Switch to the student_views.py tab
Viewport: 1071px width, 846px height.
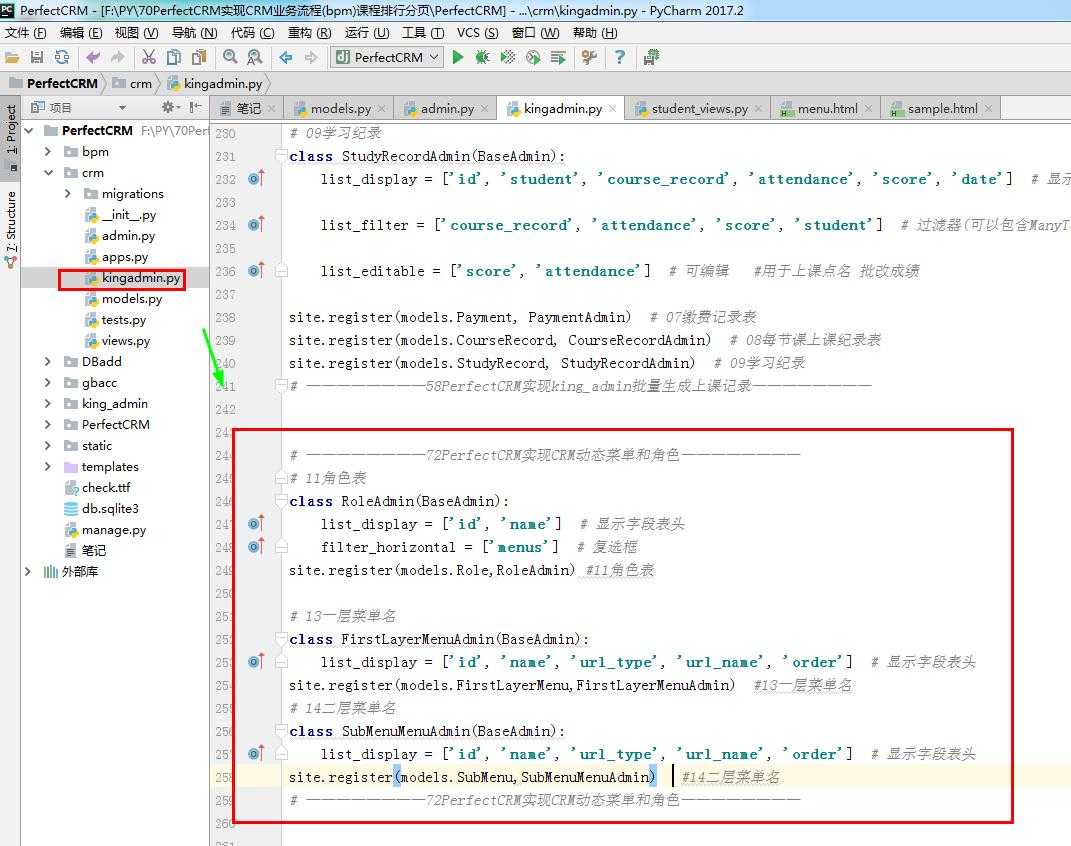tap(699, 109)
